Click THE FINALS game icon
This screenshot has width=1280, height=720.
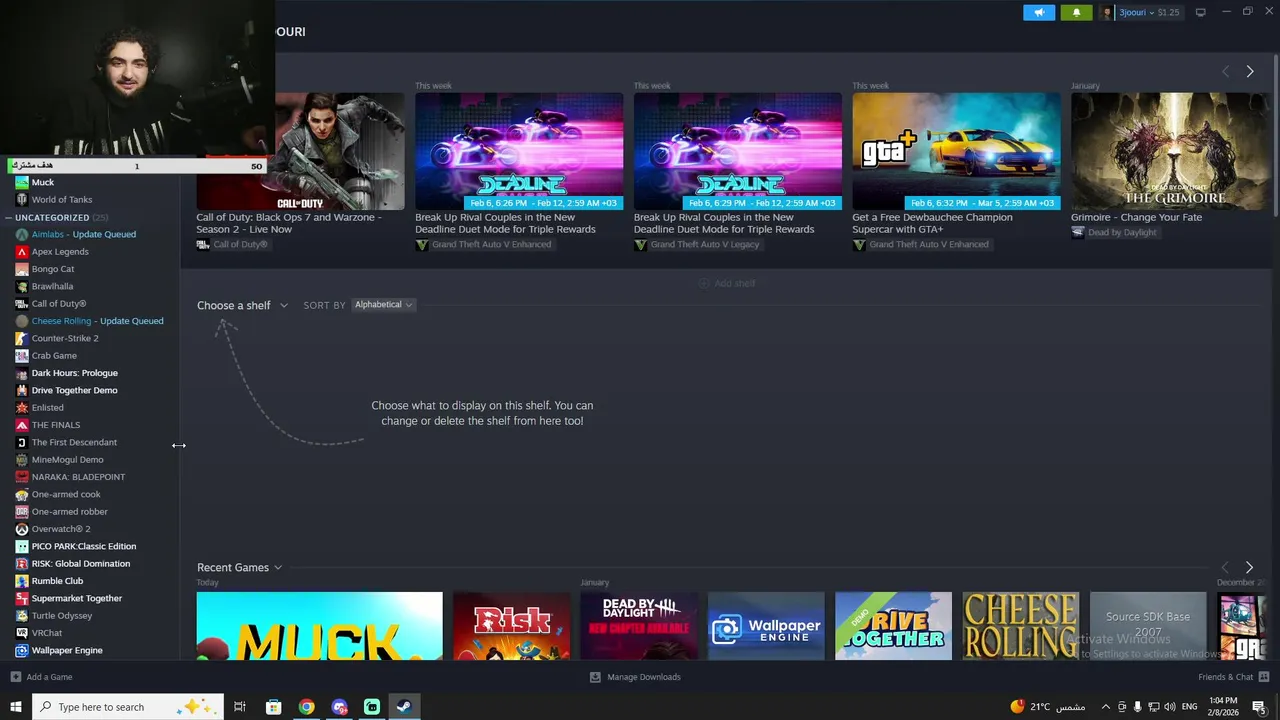tap(22, 425)
